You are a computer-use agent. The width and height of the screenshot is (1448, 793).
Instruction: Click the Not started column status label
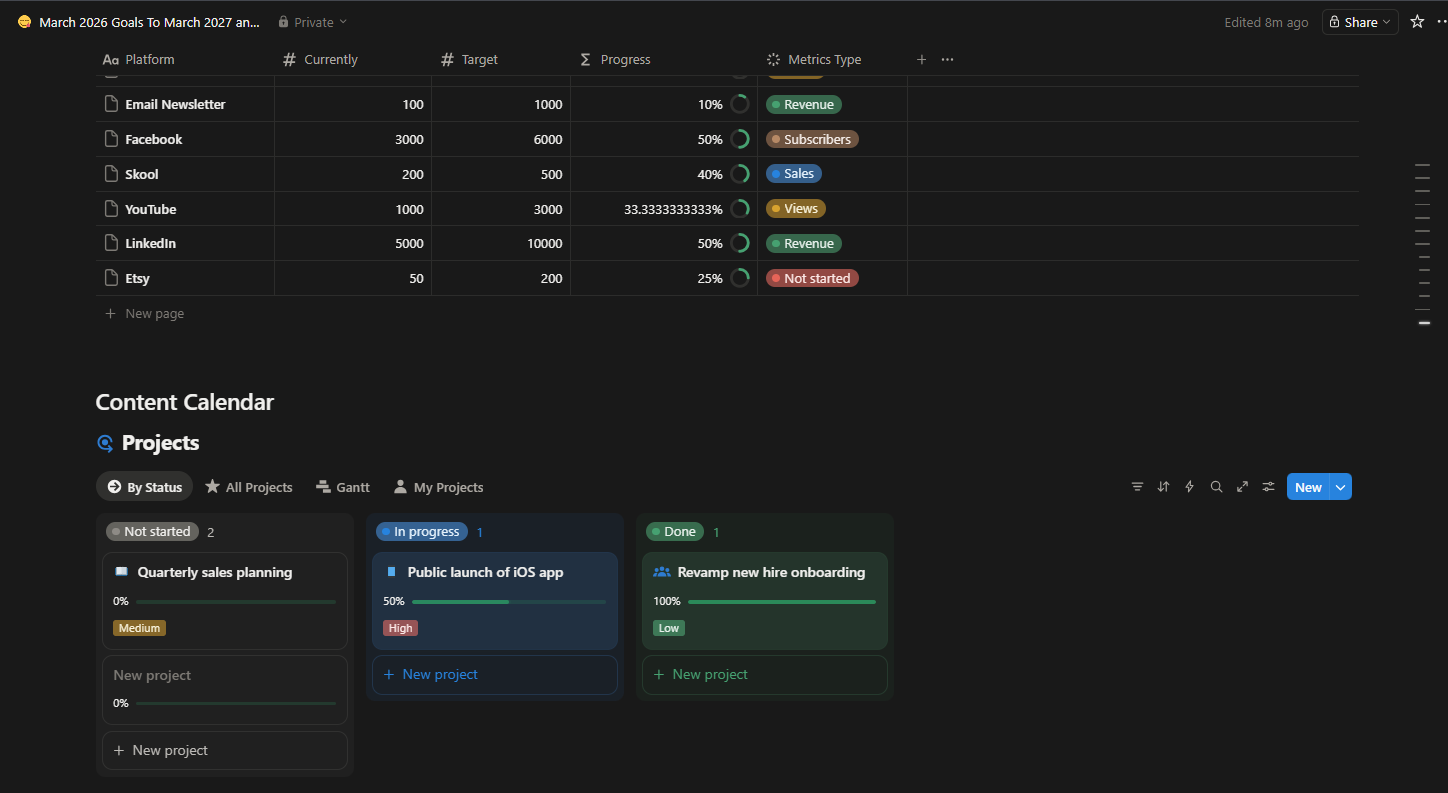(x=152, y=532)
